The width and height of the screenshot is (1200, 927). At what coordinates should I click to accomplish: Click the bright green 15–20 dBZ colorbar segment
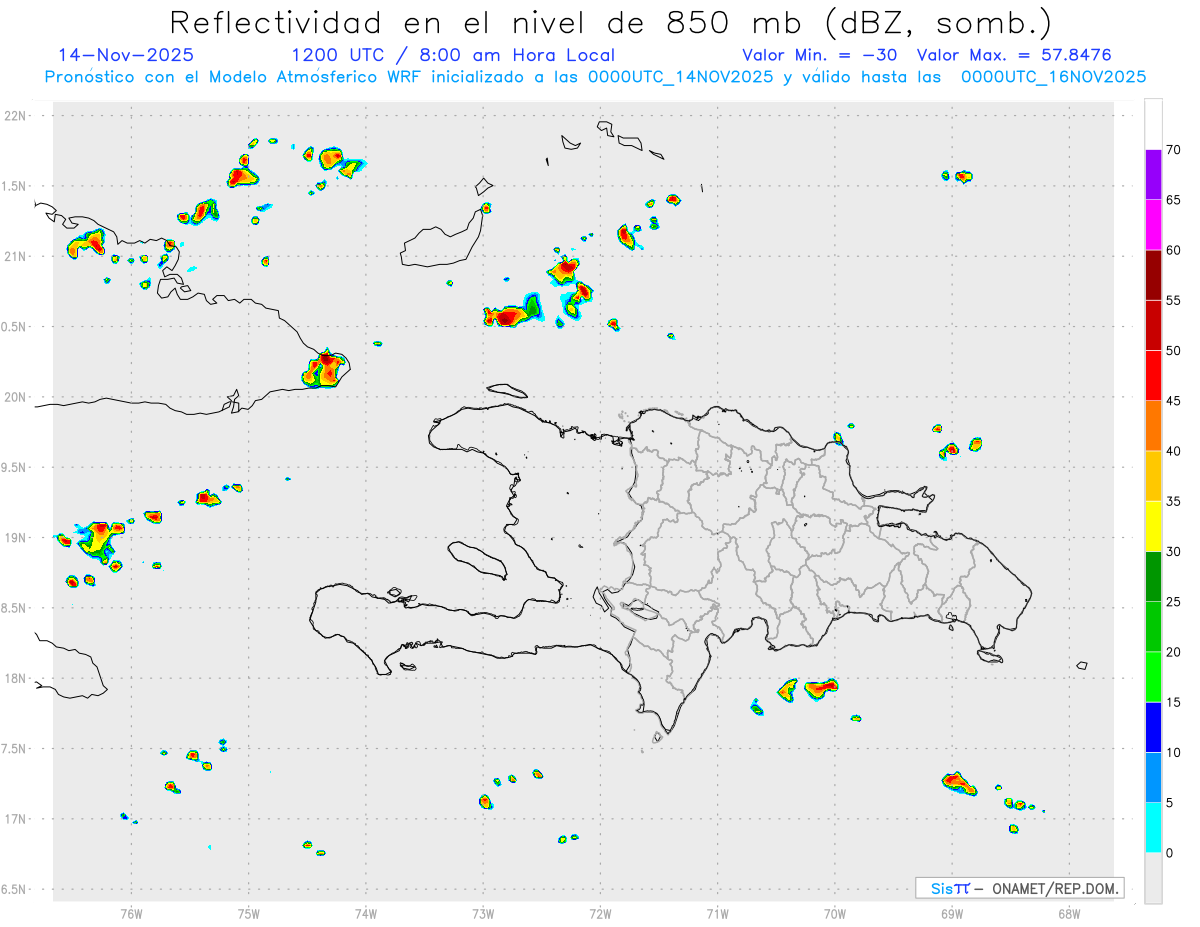click(1153, 677)
